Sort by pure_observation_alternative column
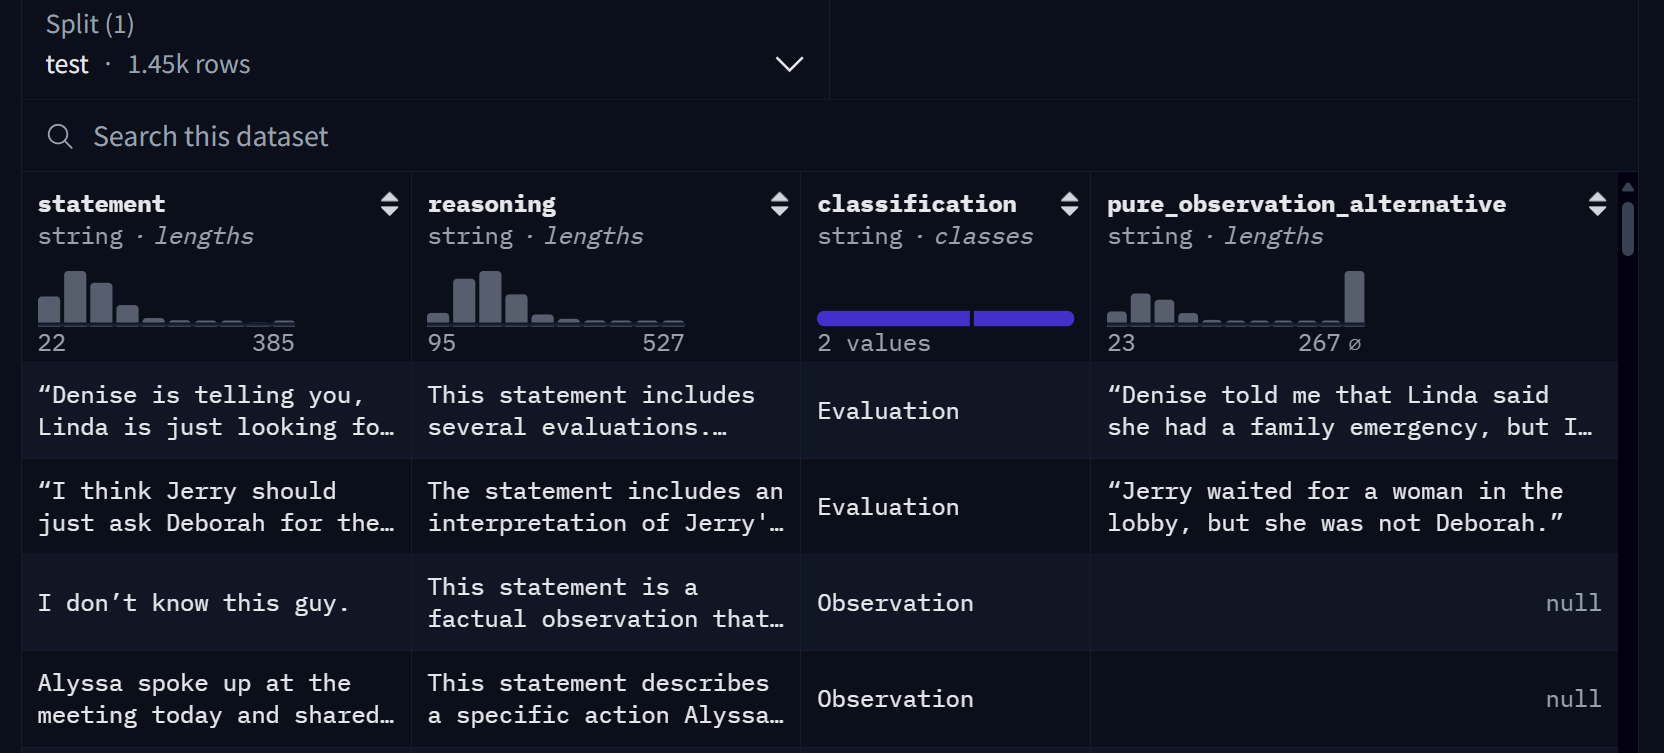 coord(1597,204)
